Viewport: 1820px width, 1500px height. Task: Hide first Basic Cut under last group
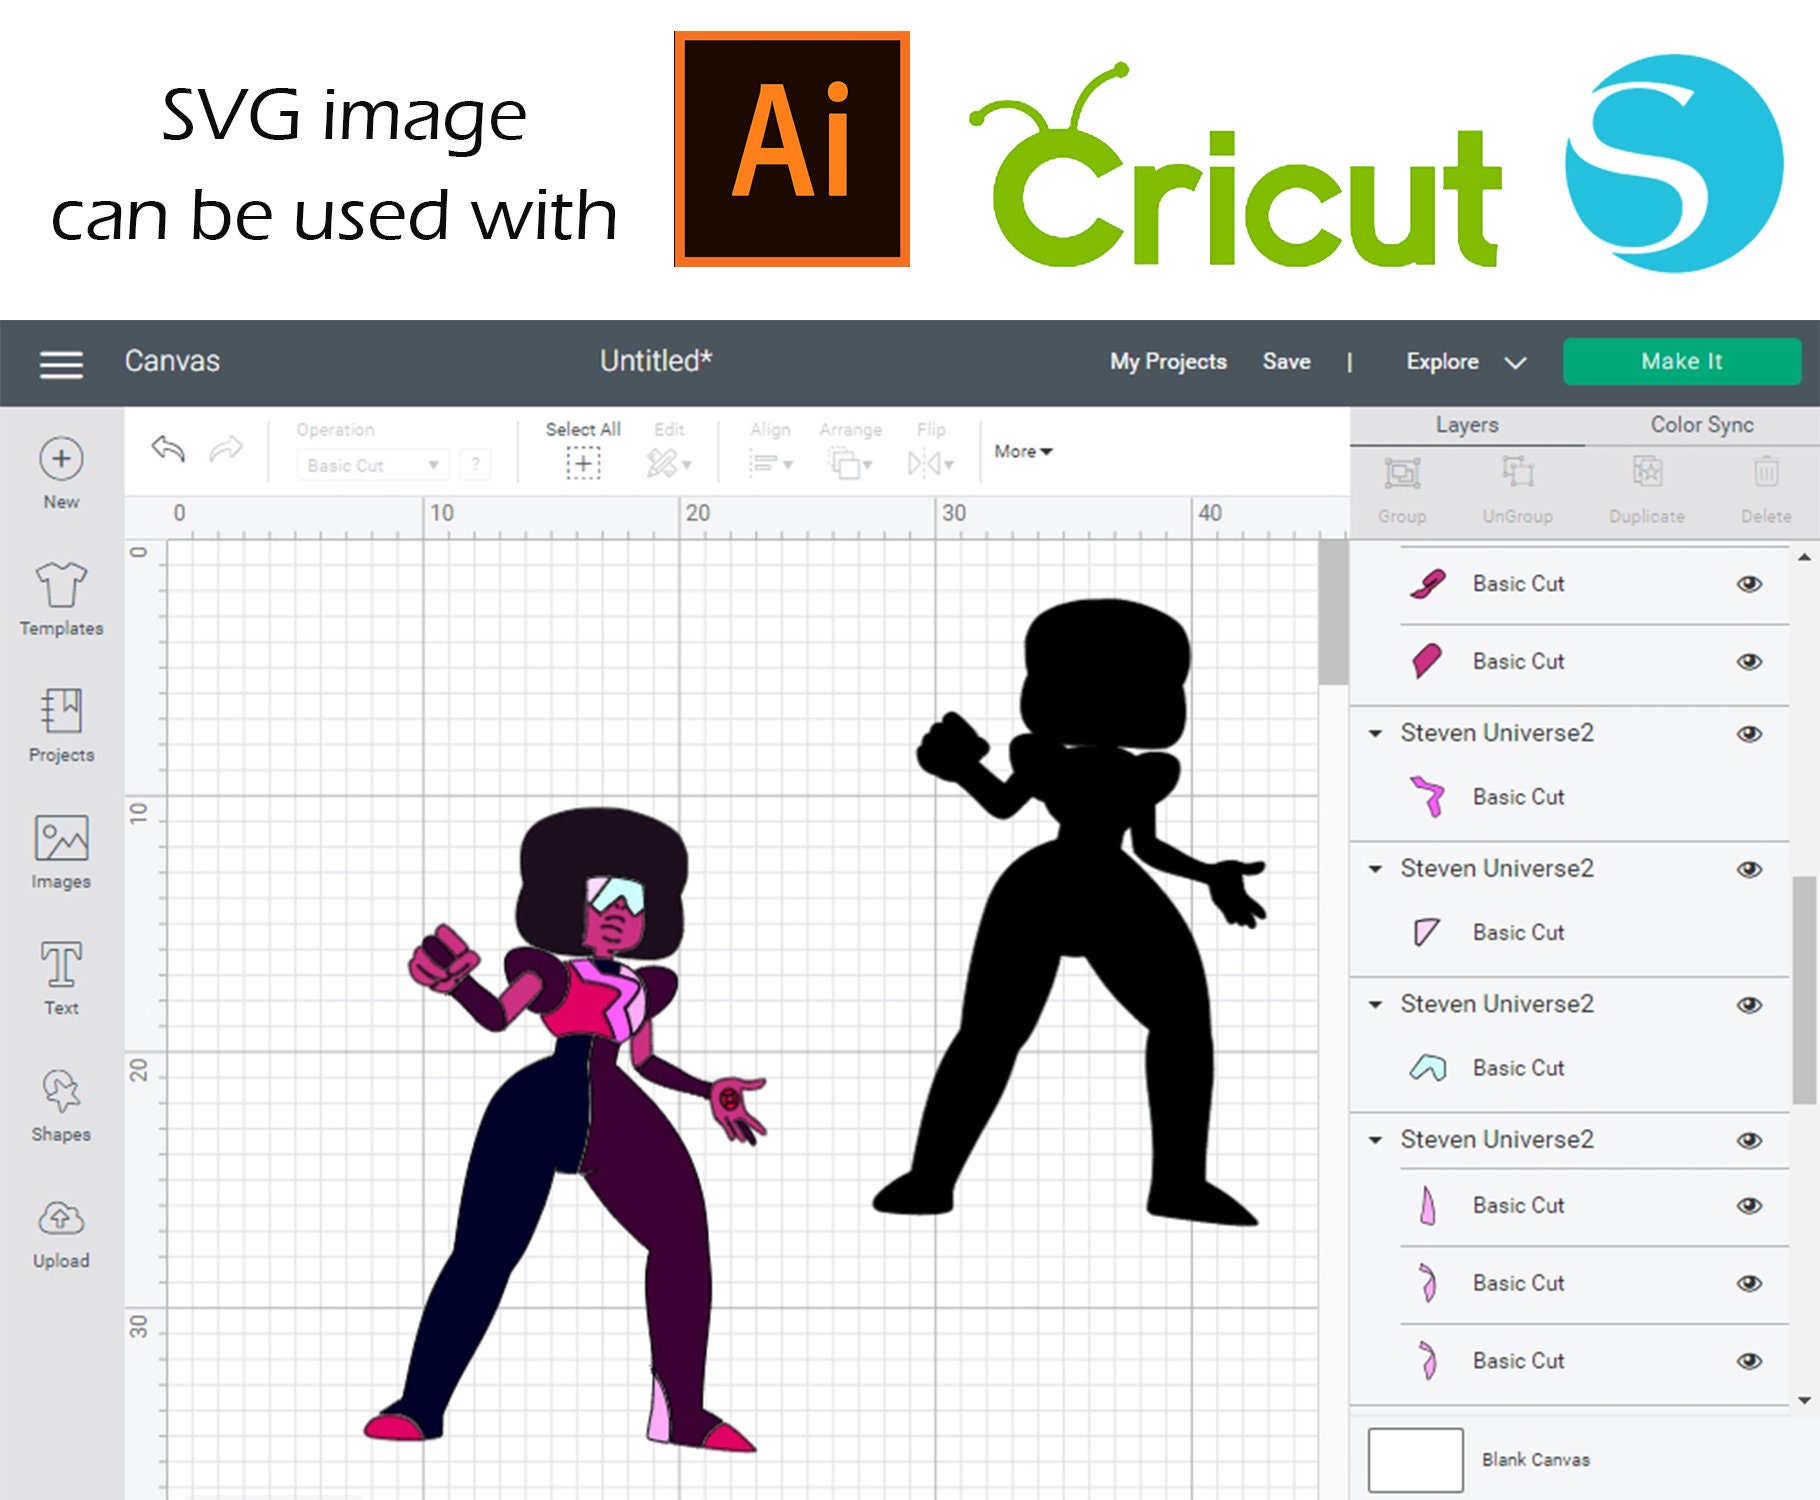(x=1749, y=1206)
